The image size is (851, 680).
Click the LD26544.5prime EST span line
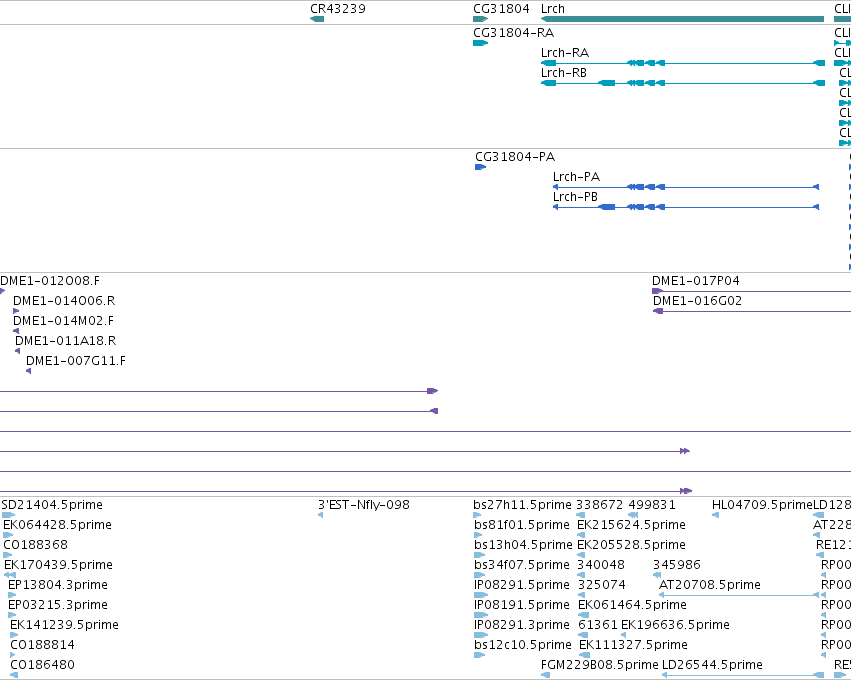click(743, 675)
